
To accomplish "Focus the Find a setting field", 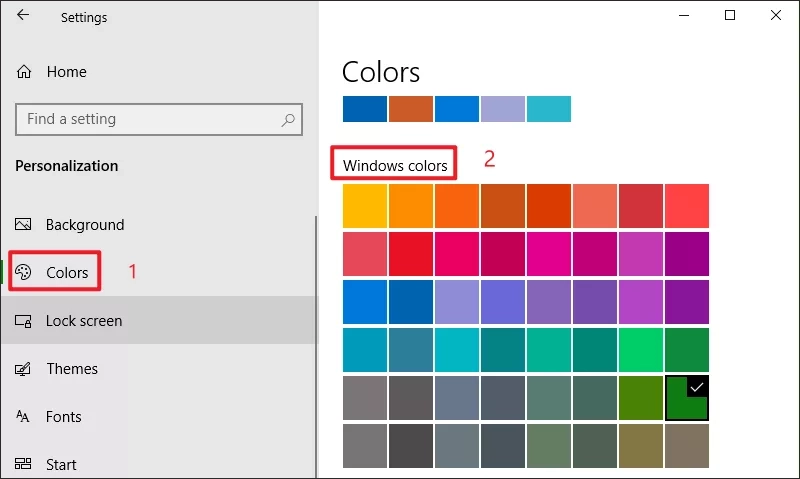I will click(159, 119).
